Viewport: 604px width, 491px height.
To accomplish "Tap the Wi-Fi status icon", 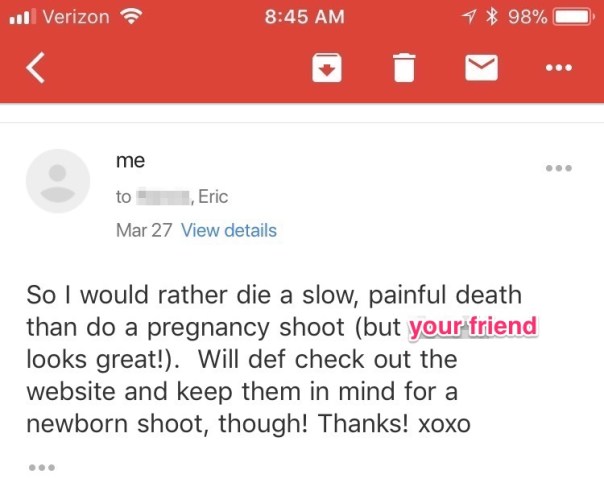I will coord(129,16).
